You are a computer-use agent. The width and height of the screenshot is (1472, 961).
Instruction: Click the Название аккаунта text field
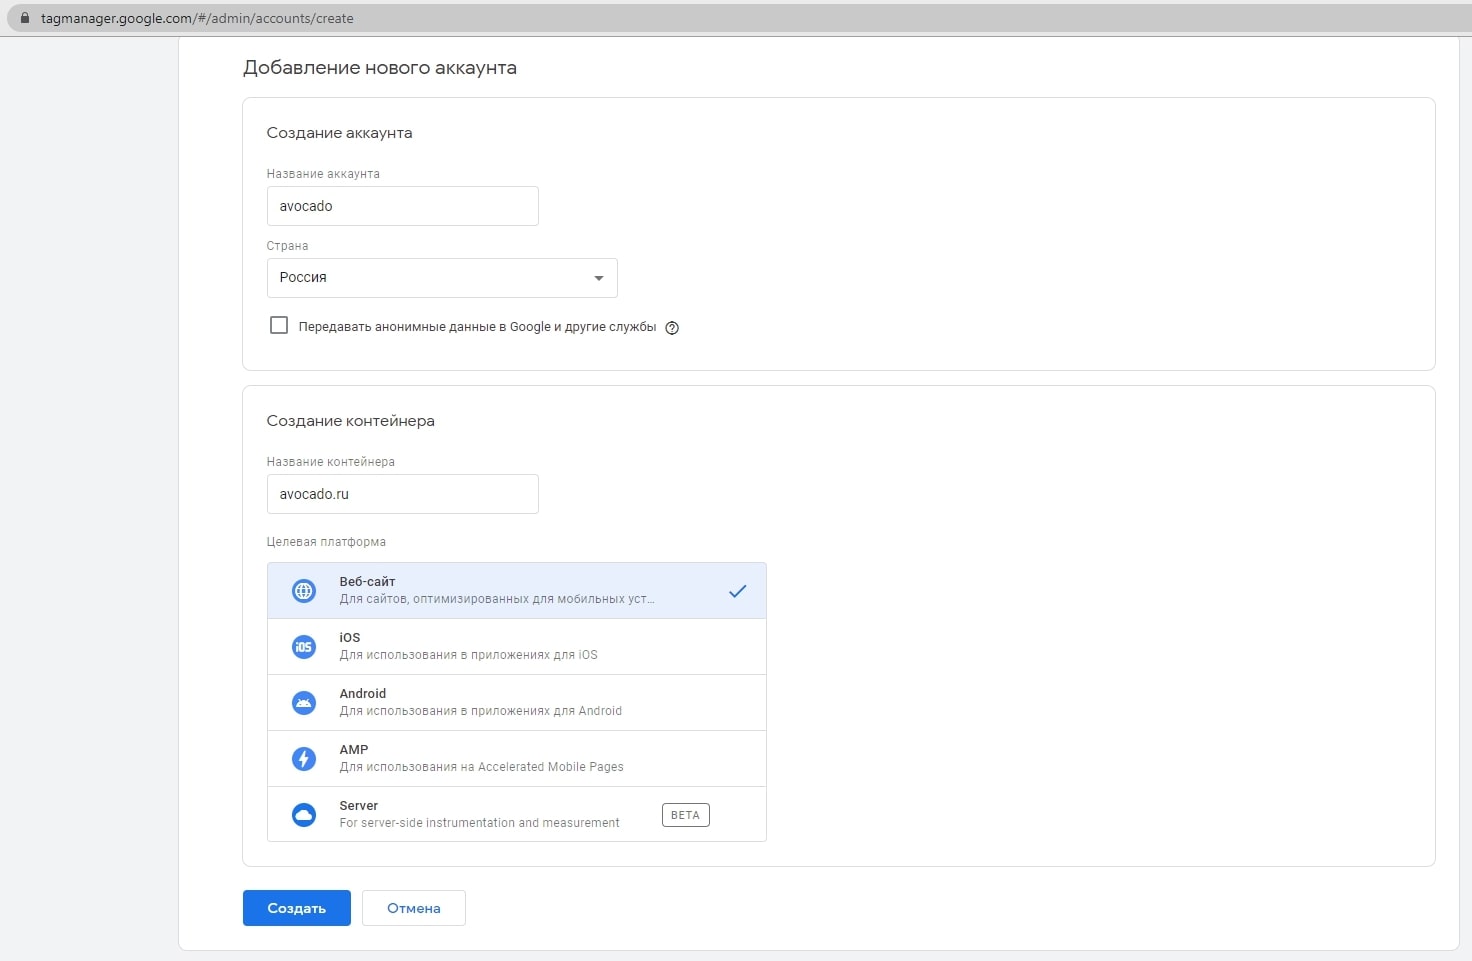click(402, 206)
